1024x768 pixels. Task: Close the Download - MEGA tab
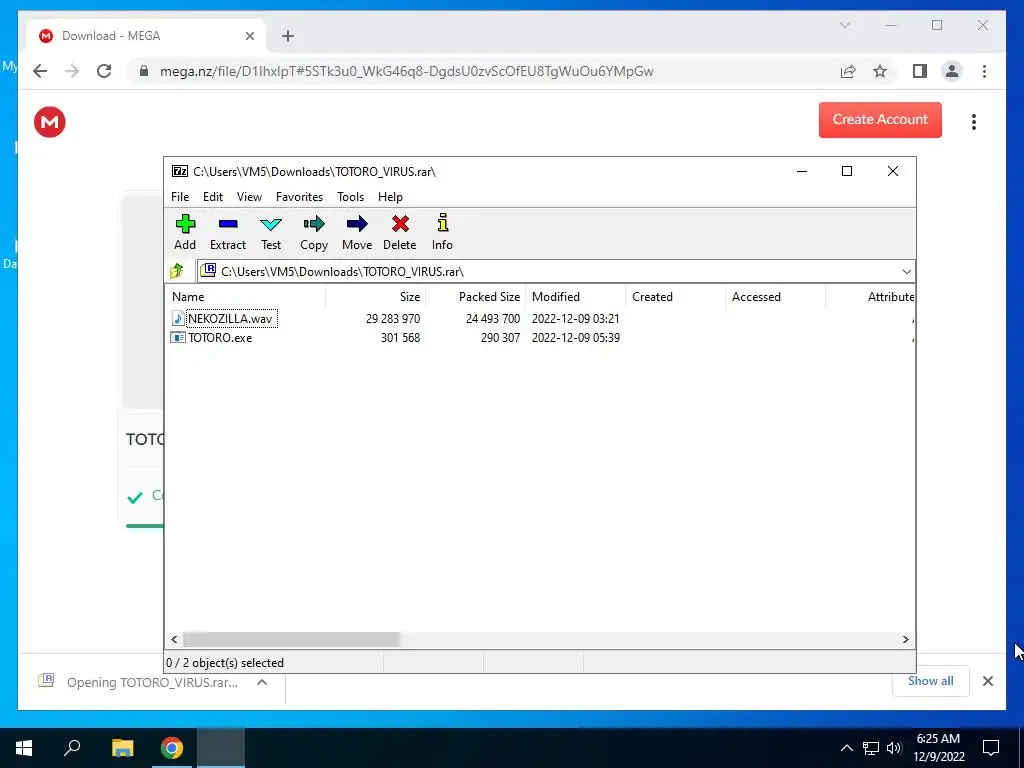(x=249, y=36)
